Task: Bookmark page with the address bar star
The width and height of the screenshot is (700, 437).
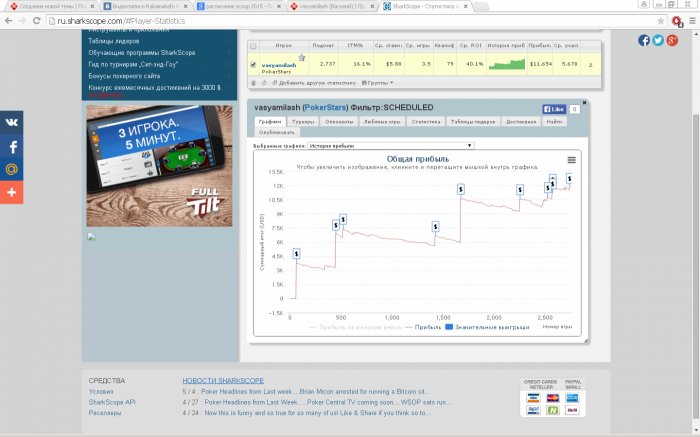Action: [661, 21]
